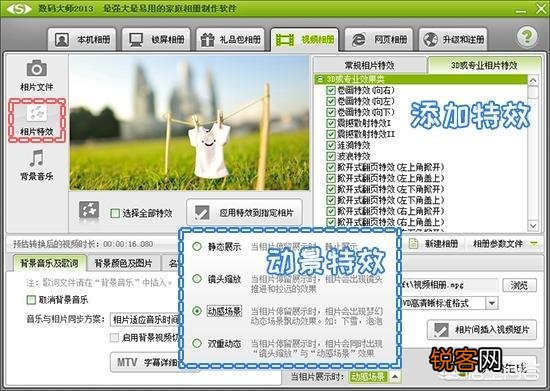The height and width of the screenshot is (391, 550).
Task: Click the 锁屏相册 monitor icon
Action: click(136, 40)
